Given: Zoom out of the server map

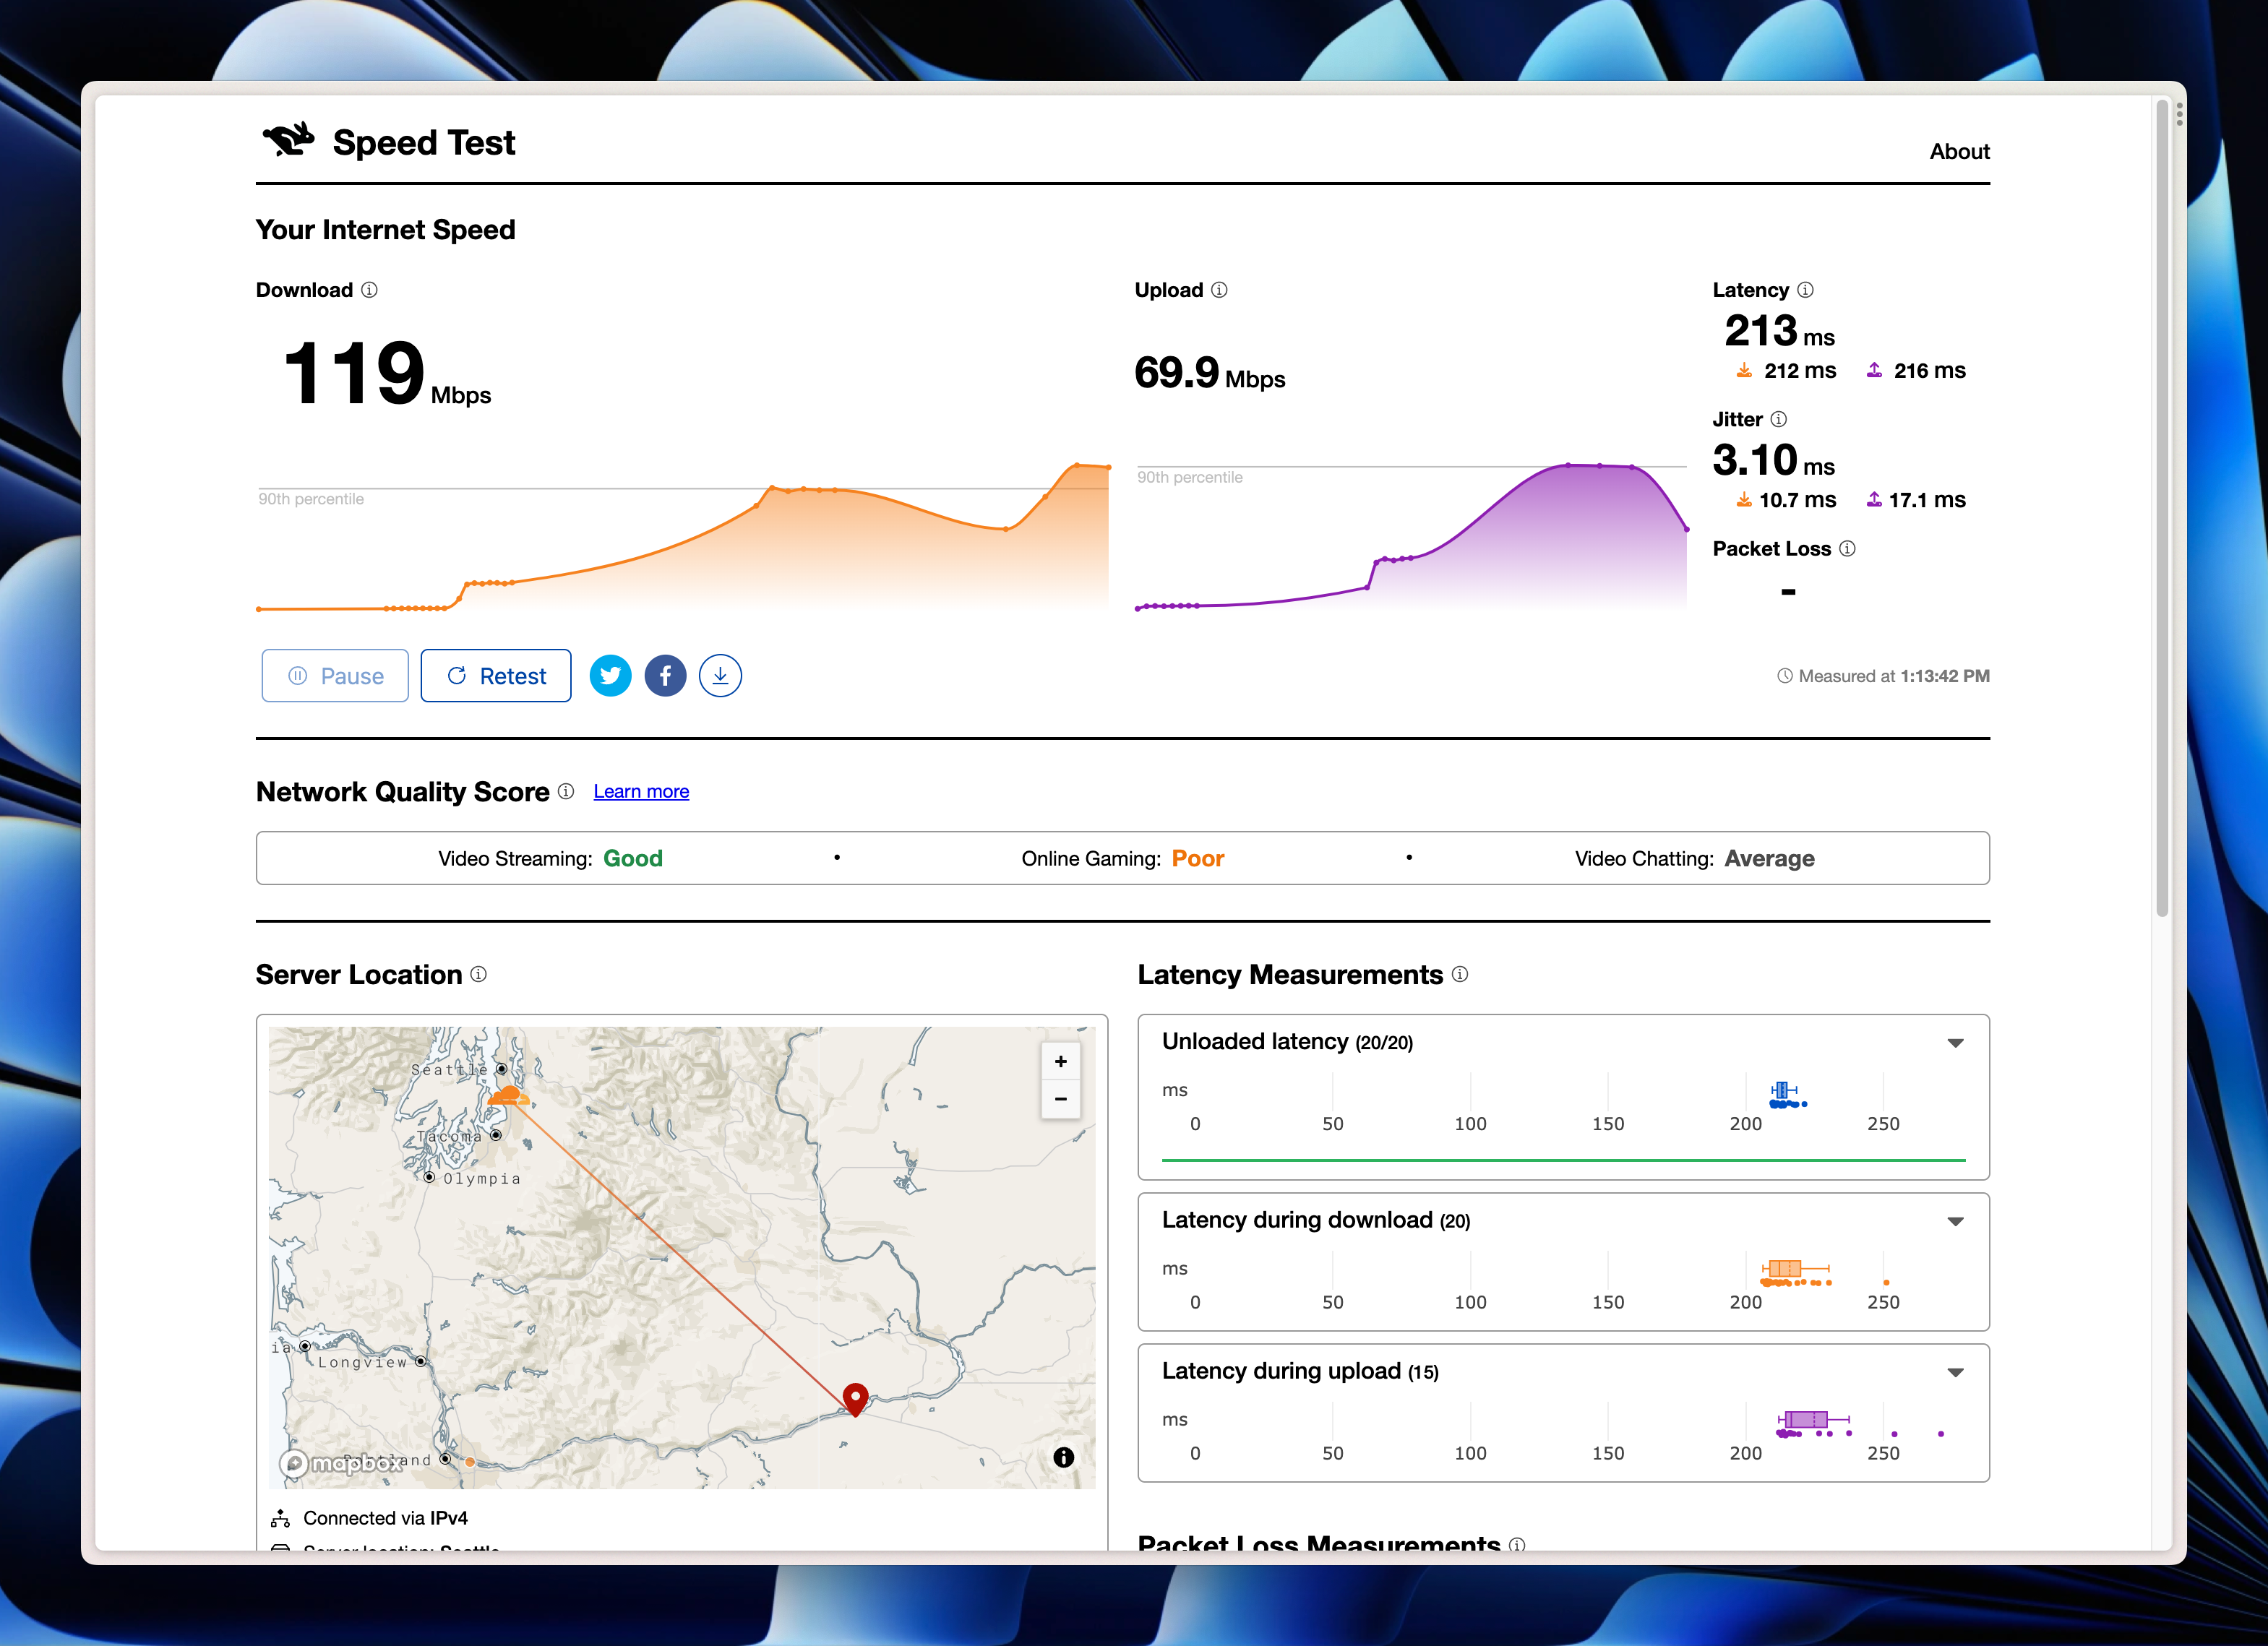Looking at the screenshot, I should tap(1060, 1099).
